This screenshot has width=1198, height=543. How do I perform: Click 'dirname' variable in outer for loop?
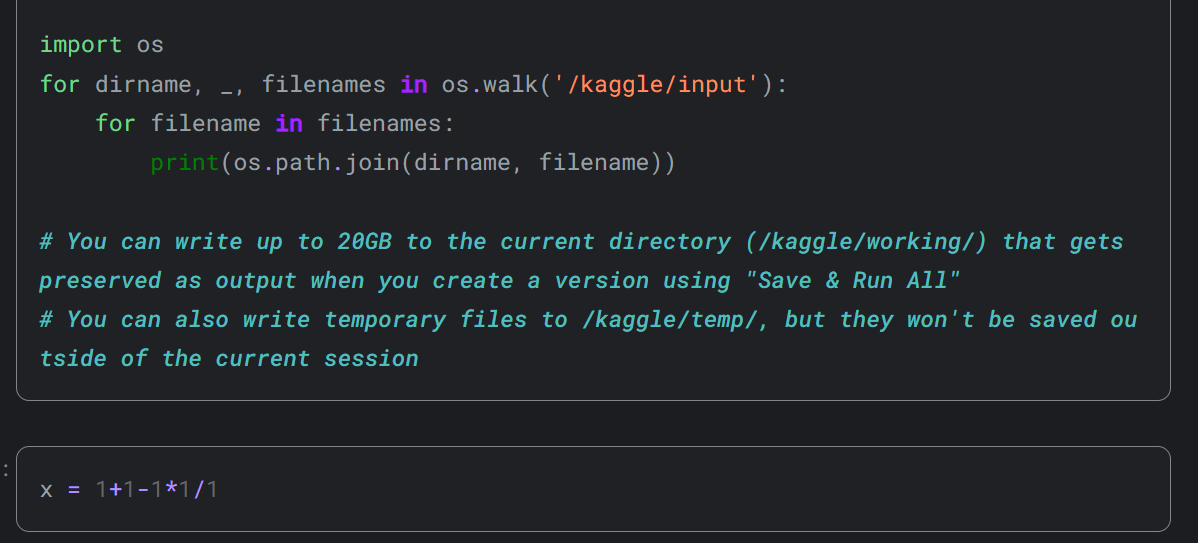pos(143,84)
